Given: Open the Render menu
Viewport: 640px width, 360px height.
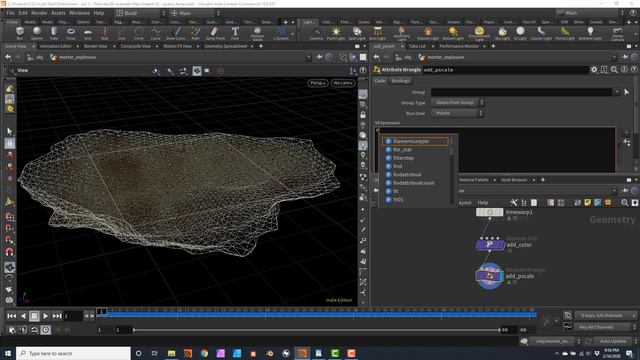Looking at the screenshot, I should tap(39, 13).
